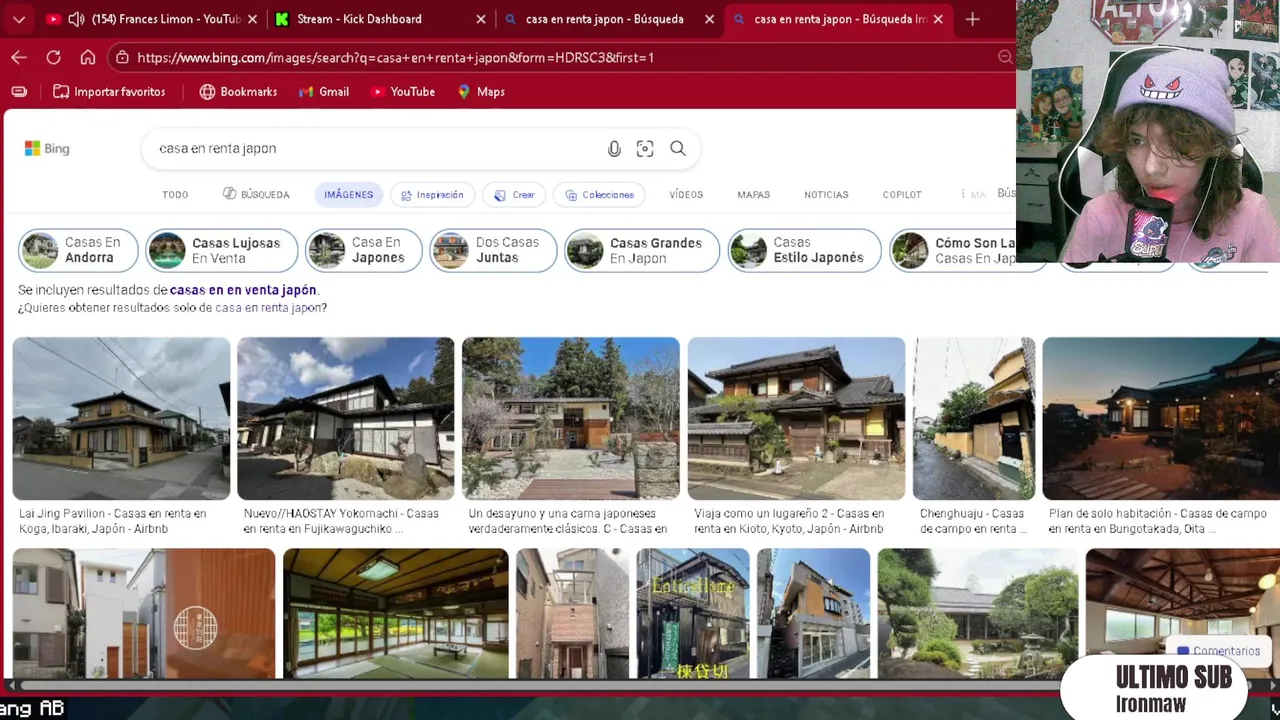Switch to TODO results tab
1280x720 pixels.
175,194
